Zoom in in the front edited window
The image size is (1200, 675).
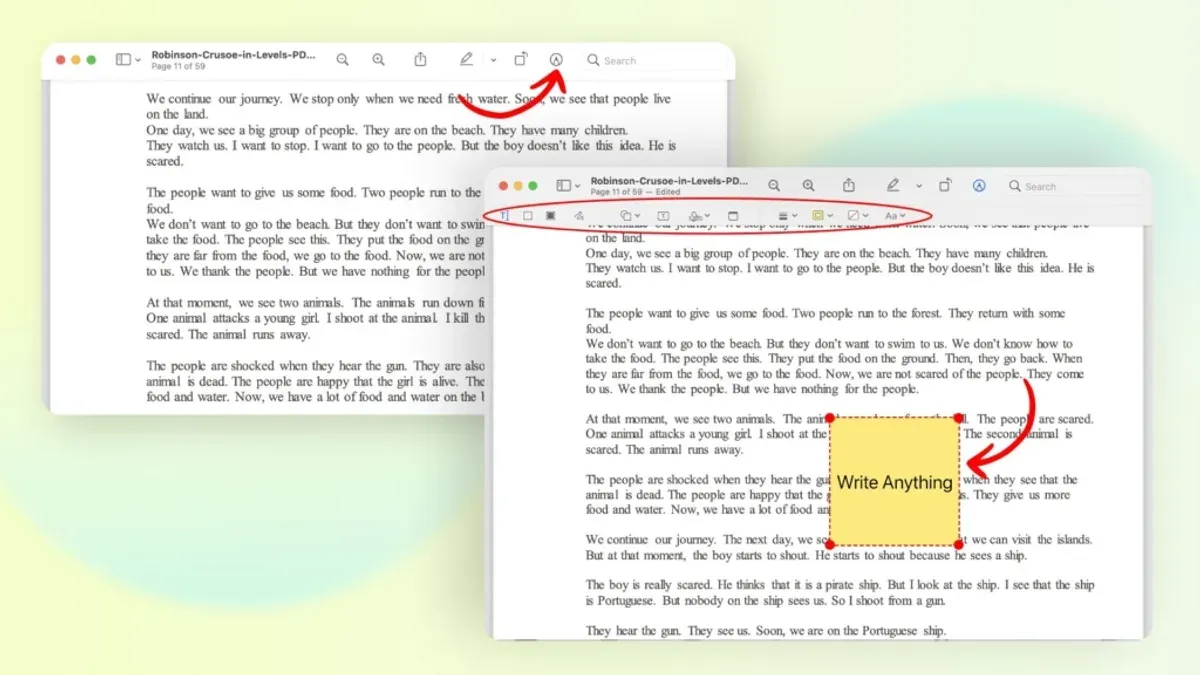(808, 186)
